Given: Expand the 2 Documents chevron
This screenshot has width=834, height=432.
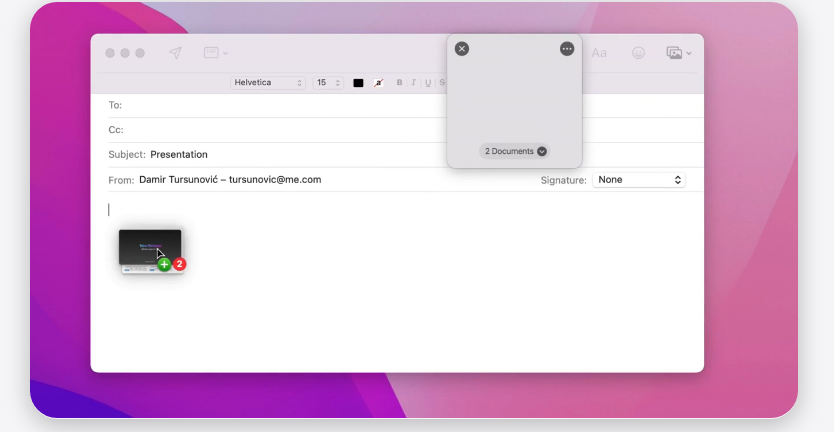Looking at the screenshot, I should point(542,151).
